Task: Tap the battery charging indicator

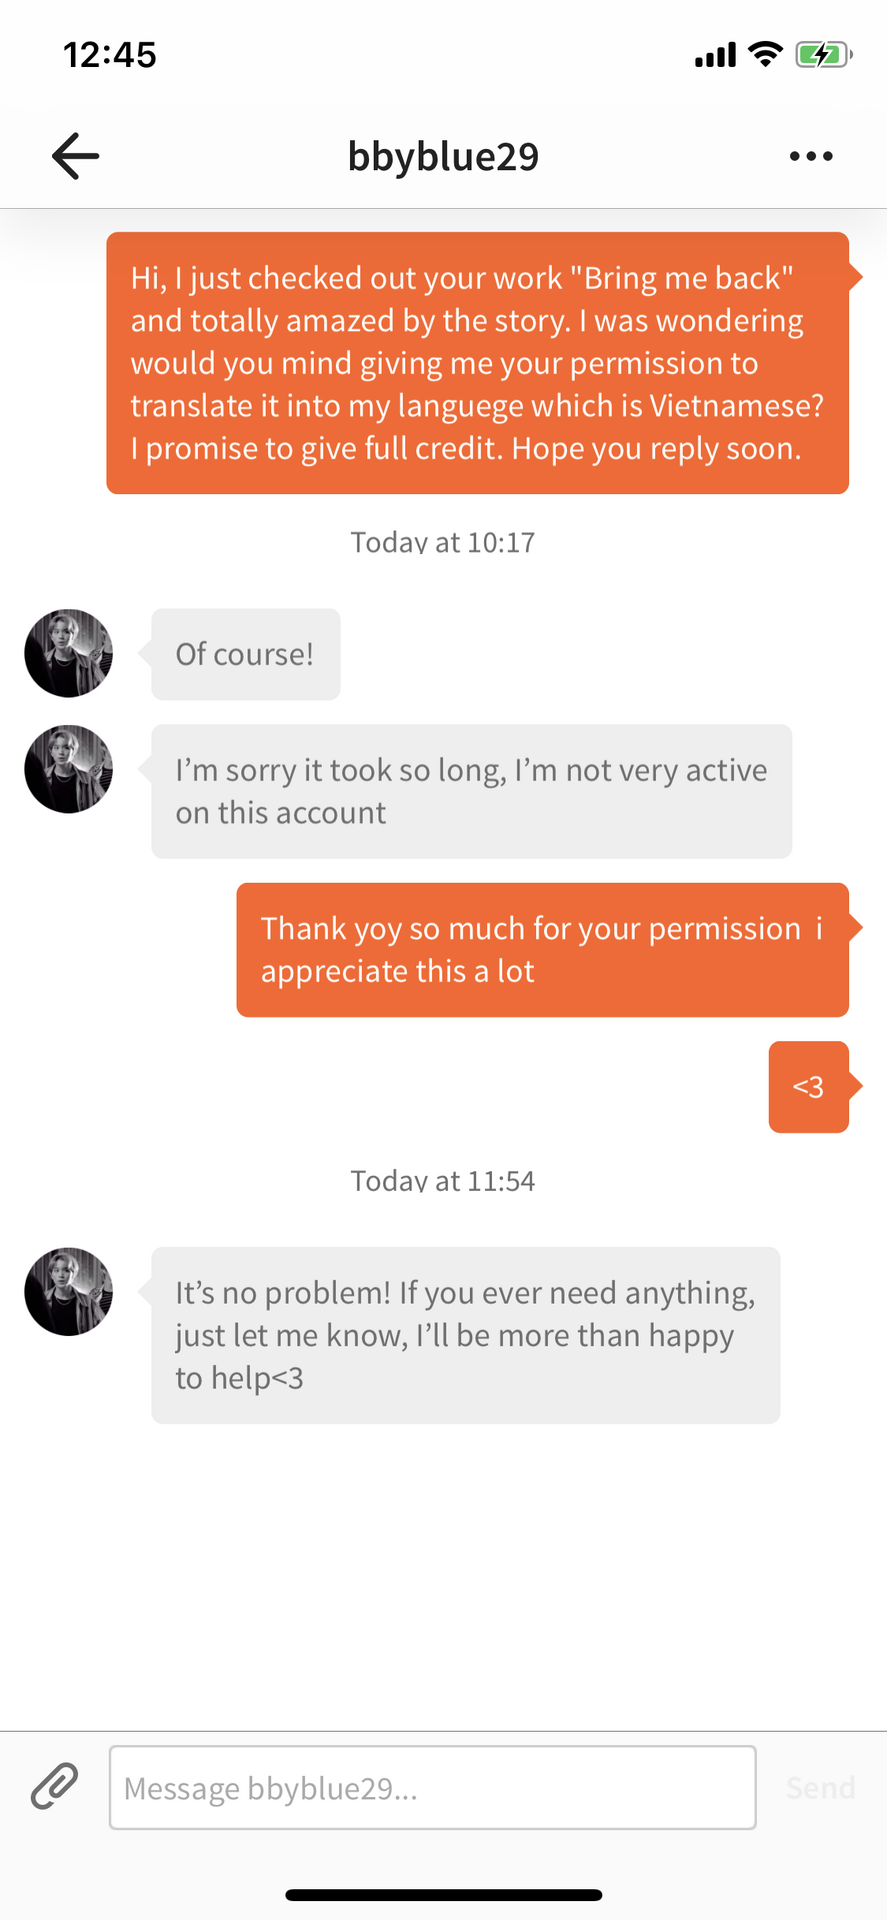Action: click(x=822, y=54)
